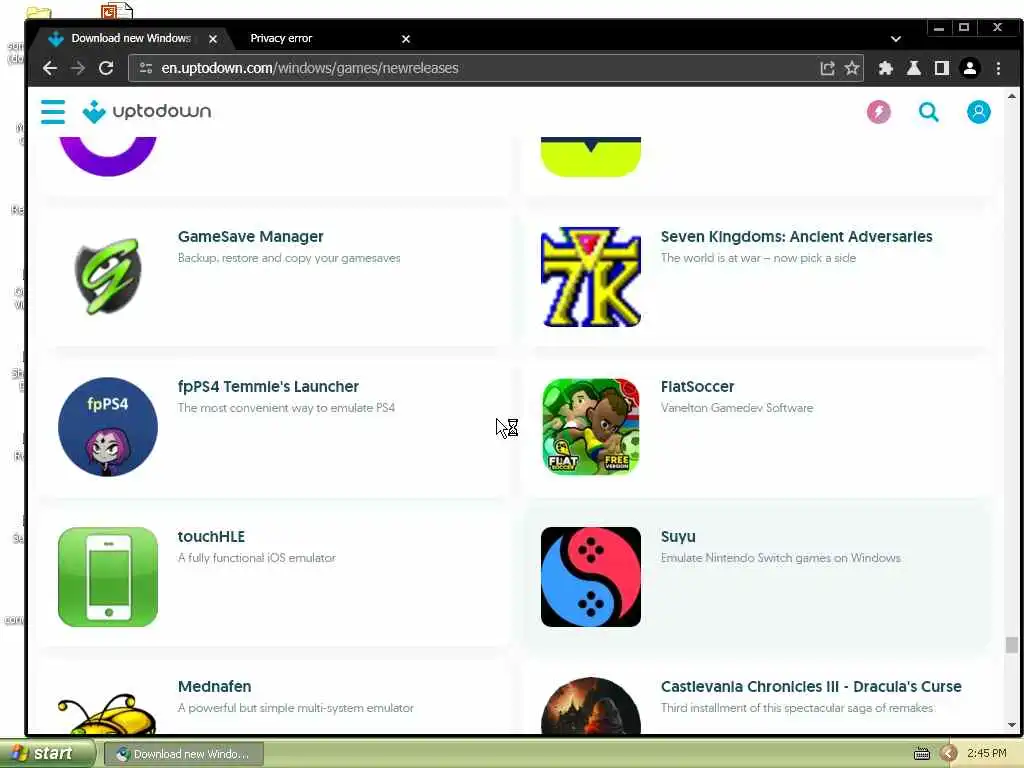Image resolution: width=1024 pixels, height=768 pixels.
Task: Click 'Emulate Nintendo Switch games on Windows'
Action: (780, 558)
